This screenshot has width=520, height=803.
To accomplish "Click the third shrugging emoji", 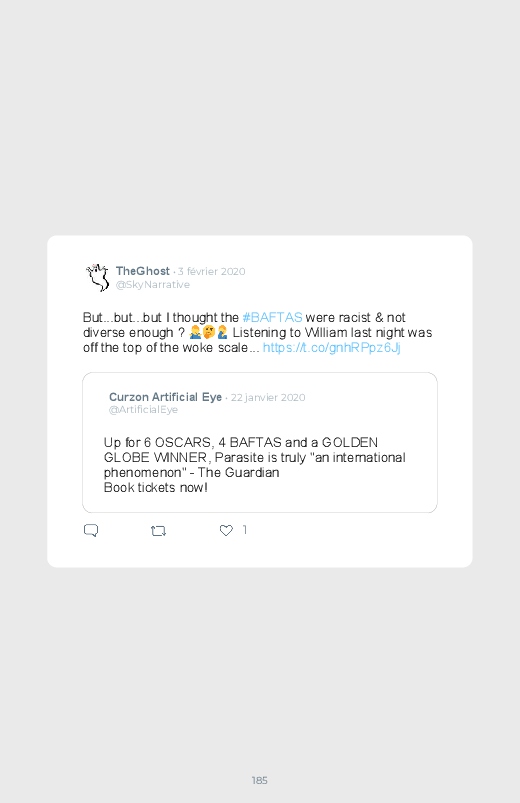I will 222,333.
